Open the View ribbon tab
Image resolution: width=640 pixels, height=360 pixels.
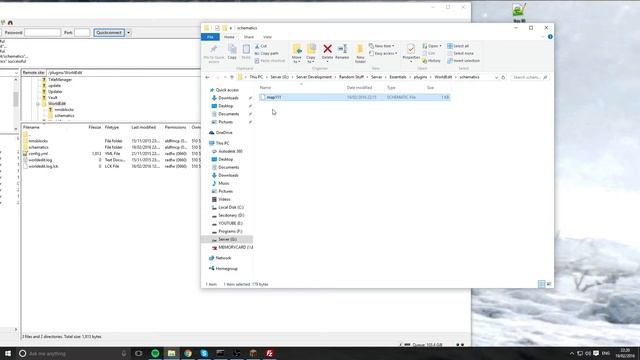[x=267, y=37]
